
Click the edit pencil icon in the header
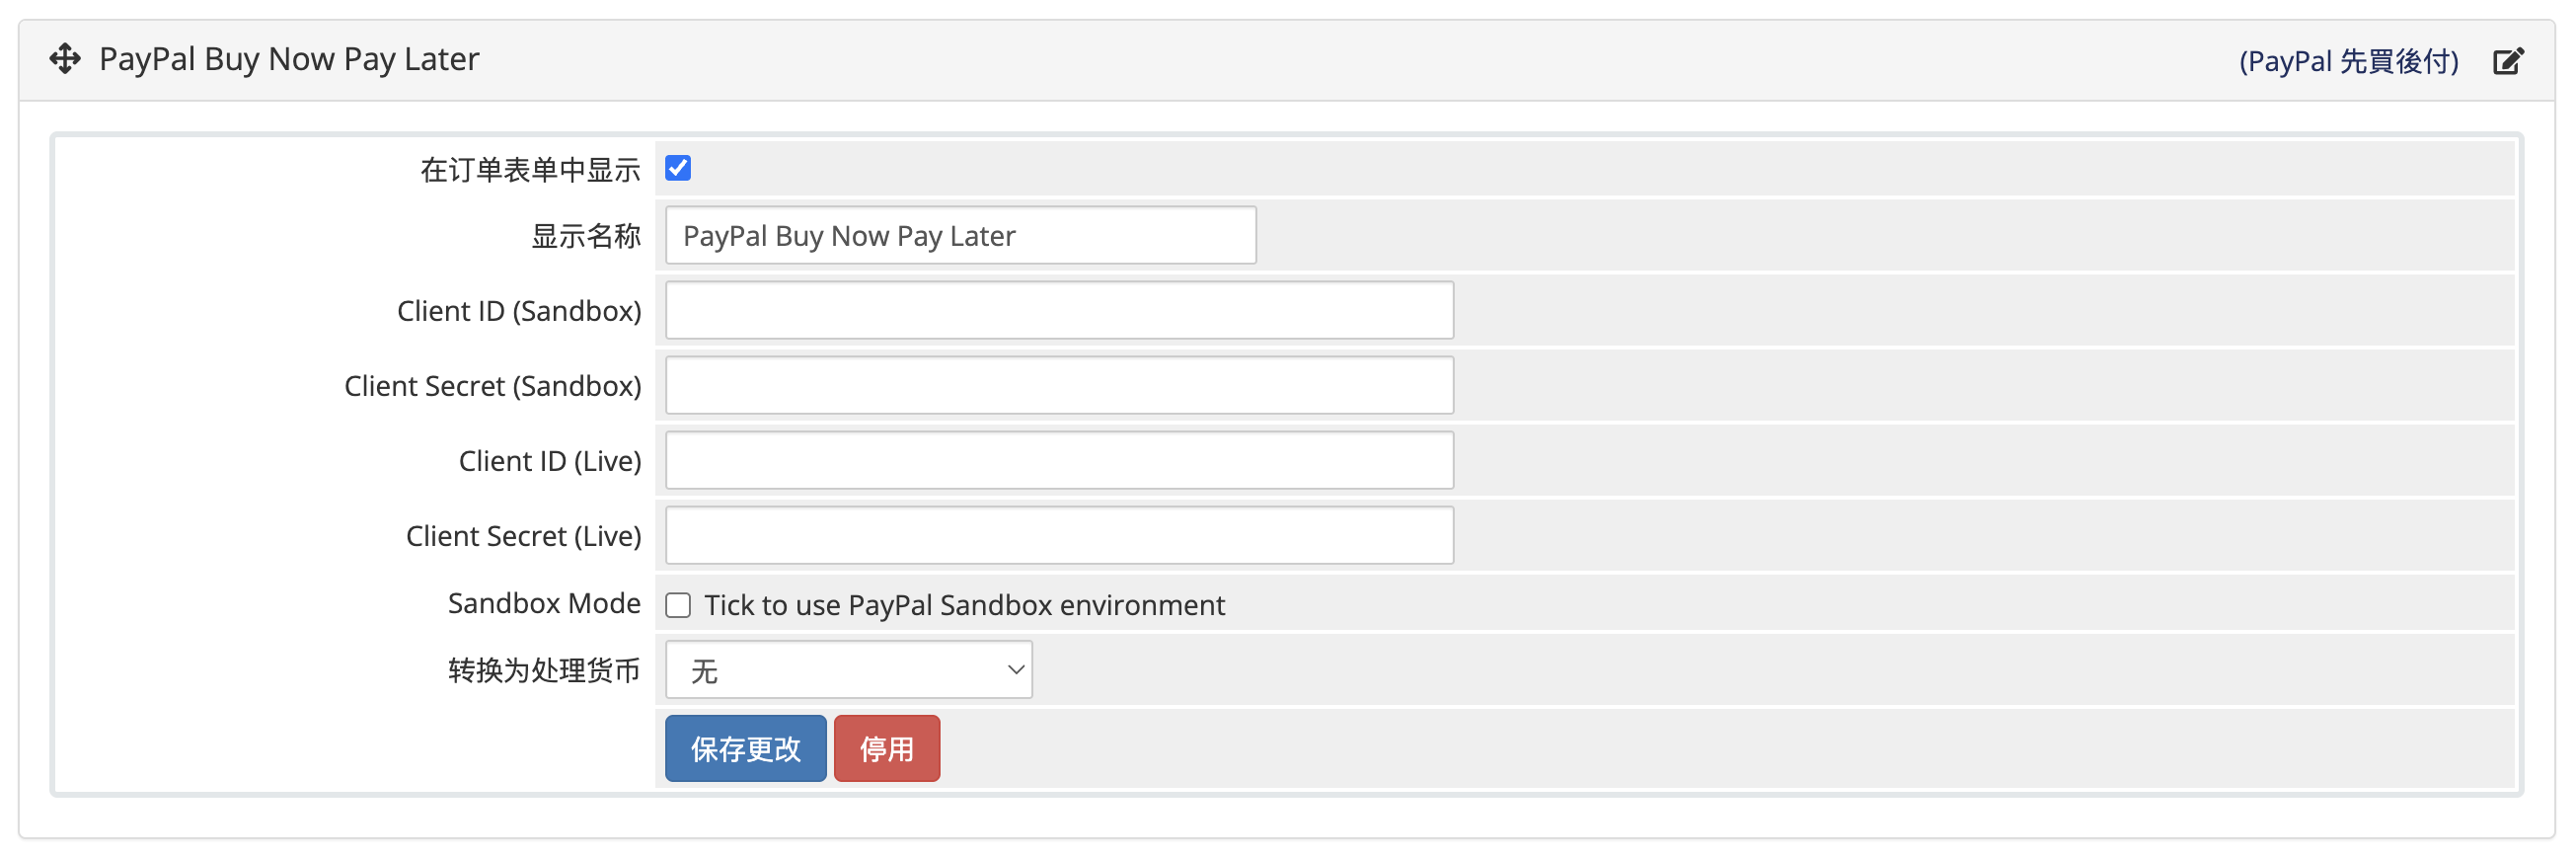coord(2507,62)
